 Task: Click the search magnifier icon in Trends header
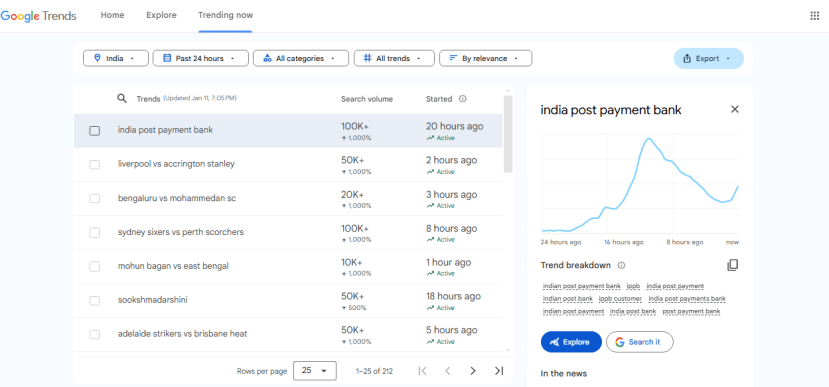pos(122,98)
